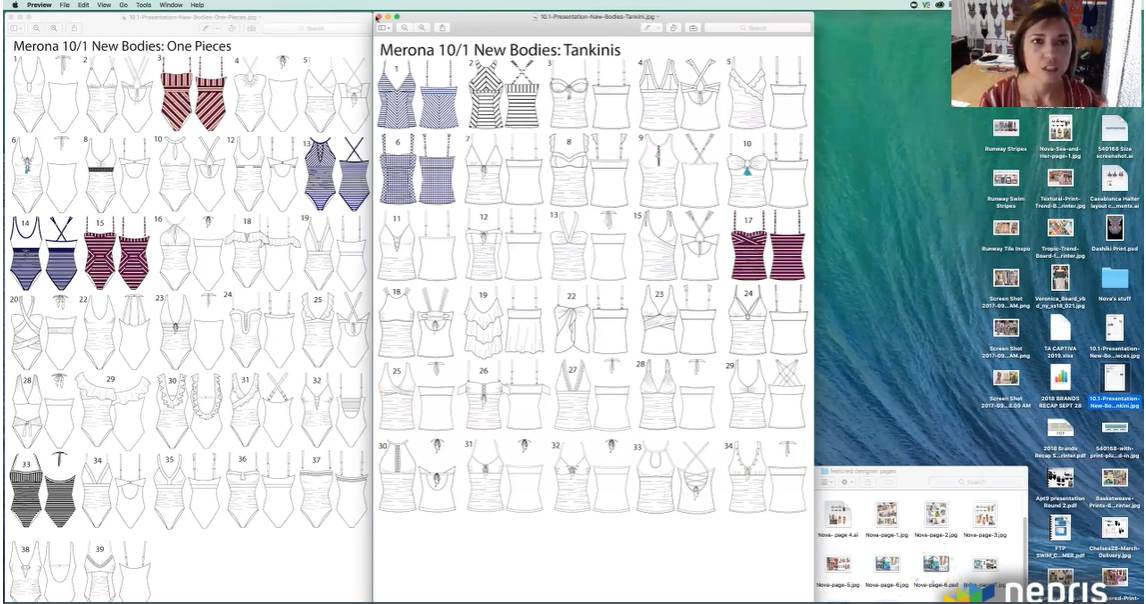Zoom in on the Tankini Preview window

pos(422,28)
